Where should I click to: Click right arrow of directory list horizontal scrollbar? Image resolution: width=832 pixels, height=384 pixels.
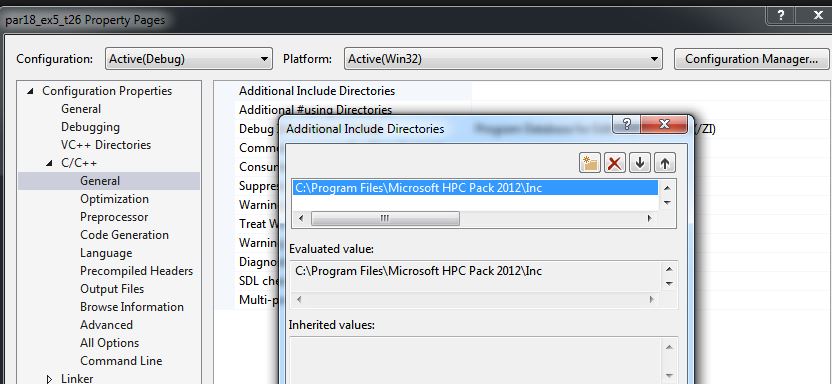pos(649,219)
